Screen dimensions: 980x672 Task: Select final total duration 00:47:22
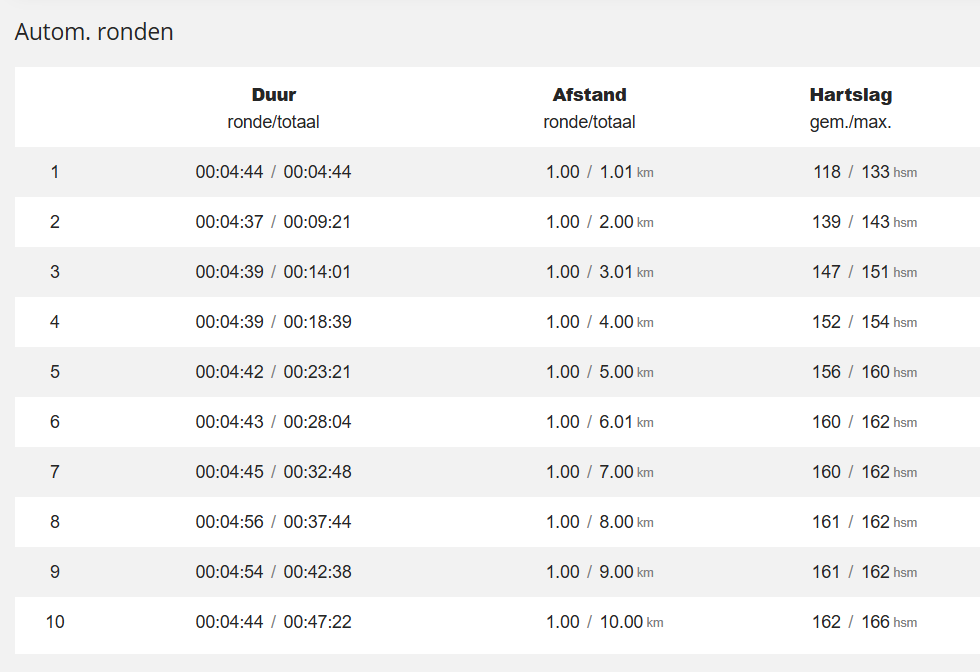[317, 622]
